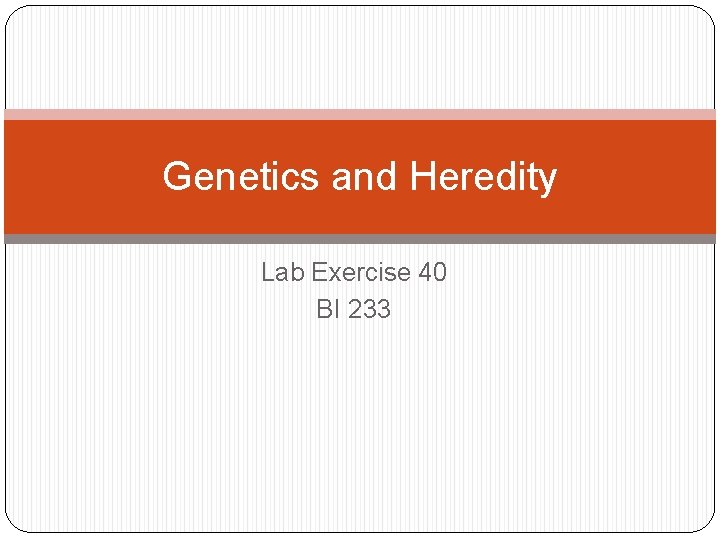The height and width of the screenshot is (540, 720).
Task: Click the word "Lab" in the subtitle
Action: click(x=283, y=272)
